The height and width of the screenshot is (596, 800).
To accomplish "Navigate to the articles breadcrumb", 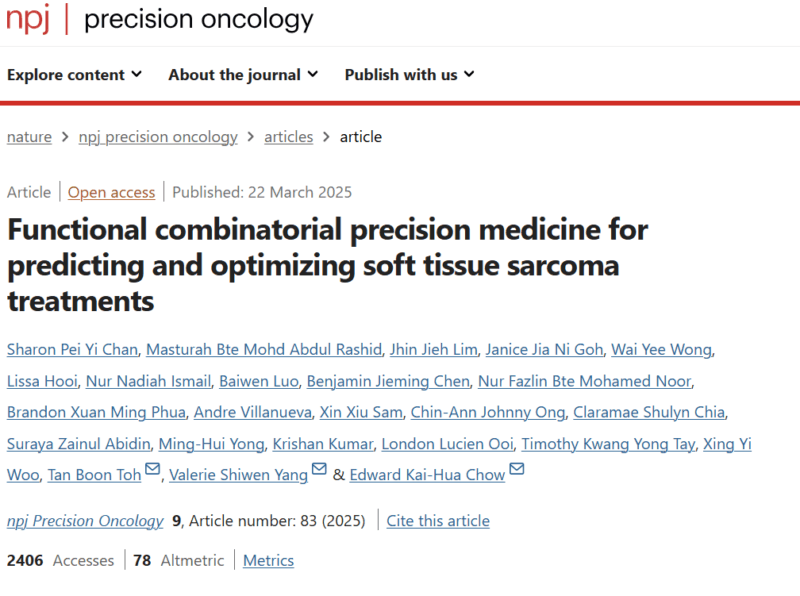I will coord(288,137).
